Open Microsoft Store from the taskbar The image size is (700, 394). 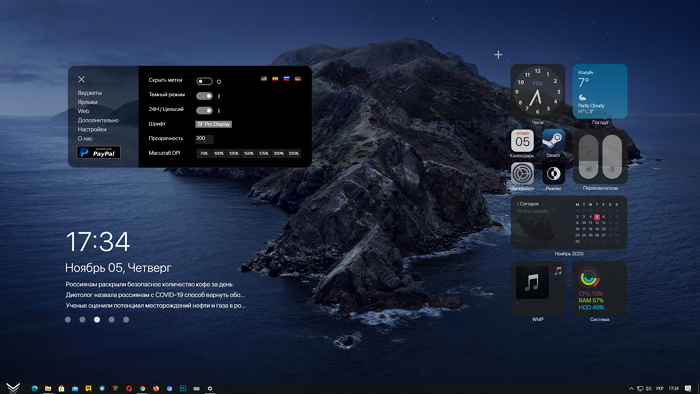coord(61,389)
